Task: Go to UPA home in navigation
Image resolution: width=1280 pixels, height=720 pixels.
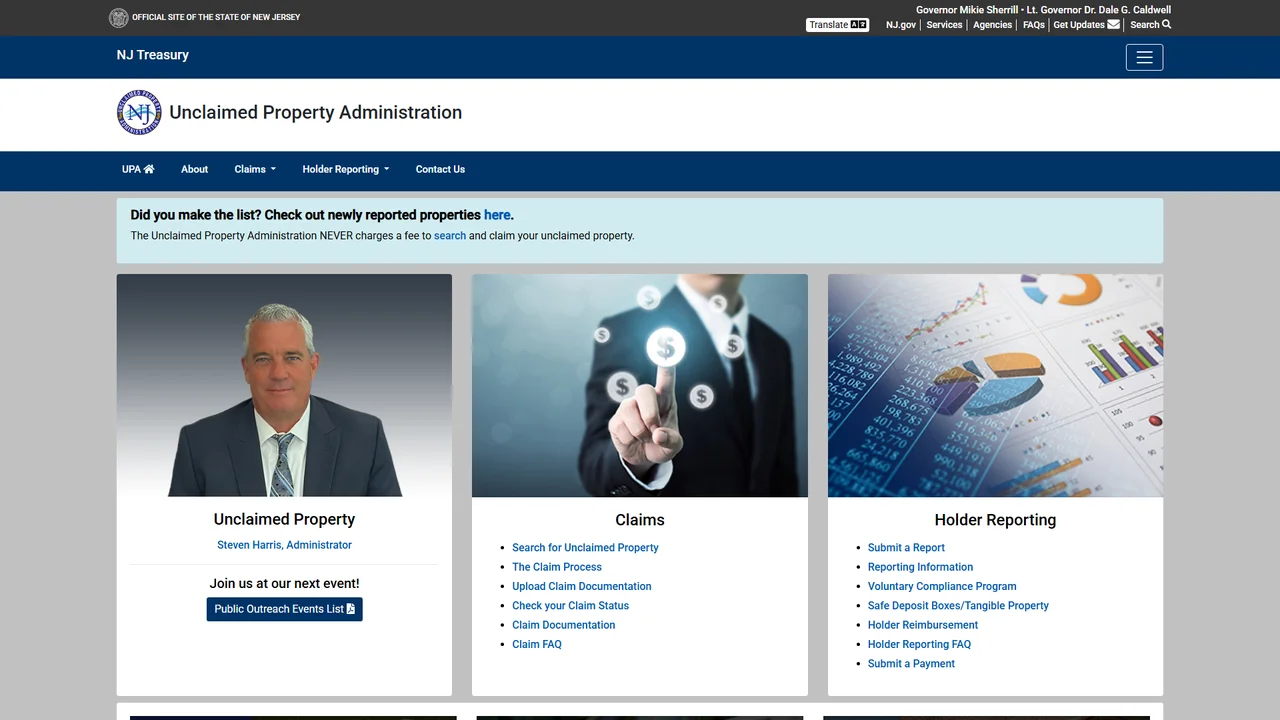Action: coord(138,169)
